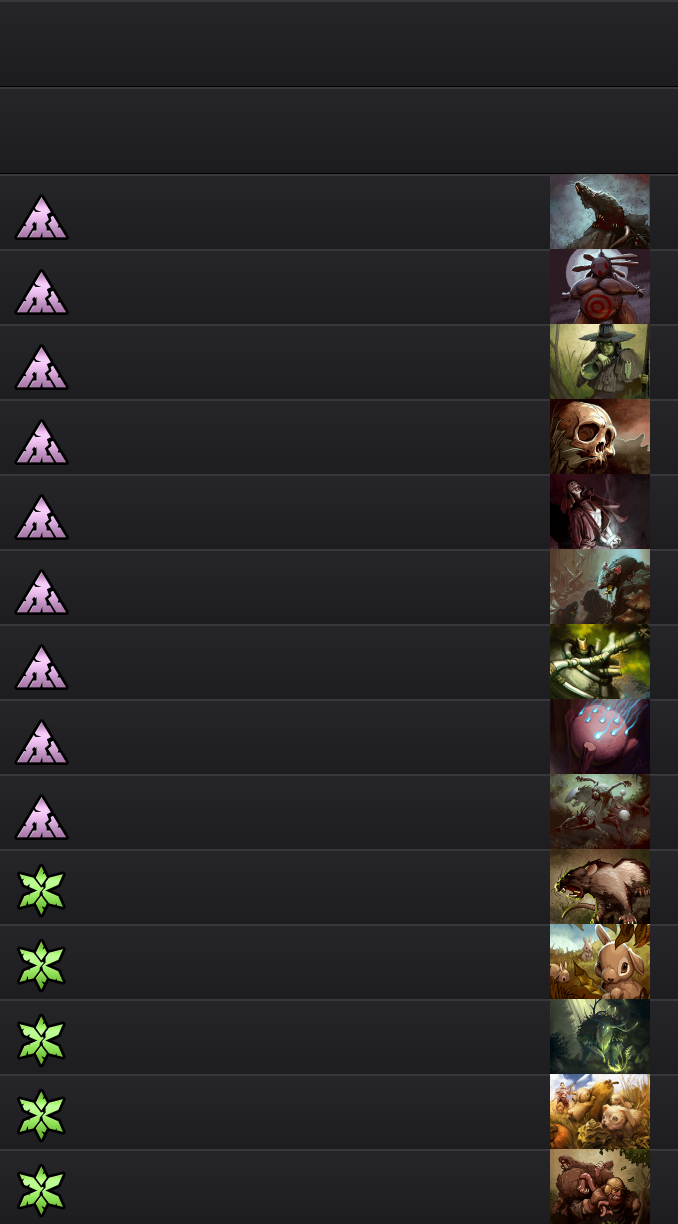Choose the purple icon in the armored robot row
This screenshot has height=1224, width=678.
click(x=41, y=667)
